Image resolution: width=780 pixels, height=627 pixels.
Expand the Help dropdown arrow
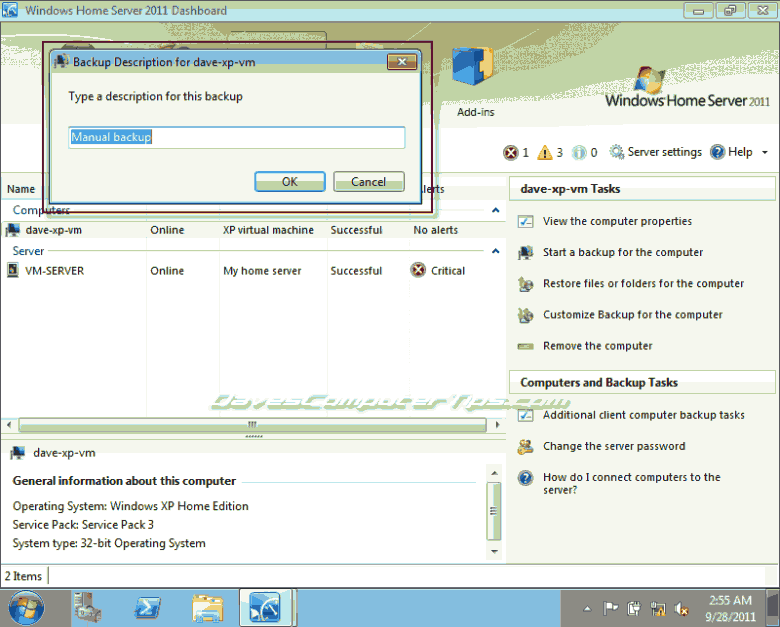[765, 152]
